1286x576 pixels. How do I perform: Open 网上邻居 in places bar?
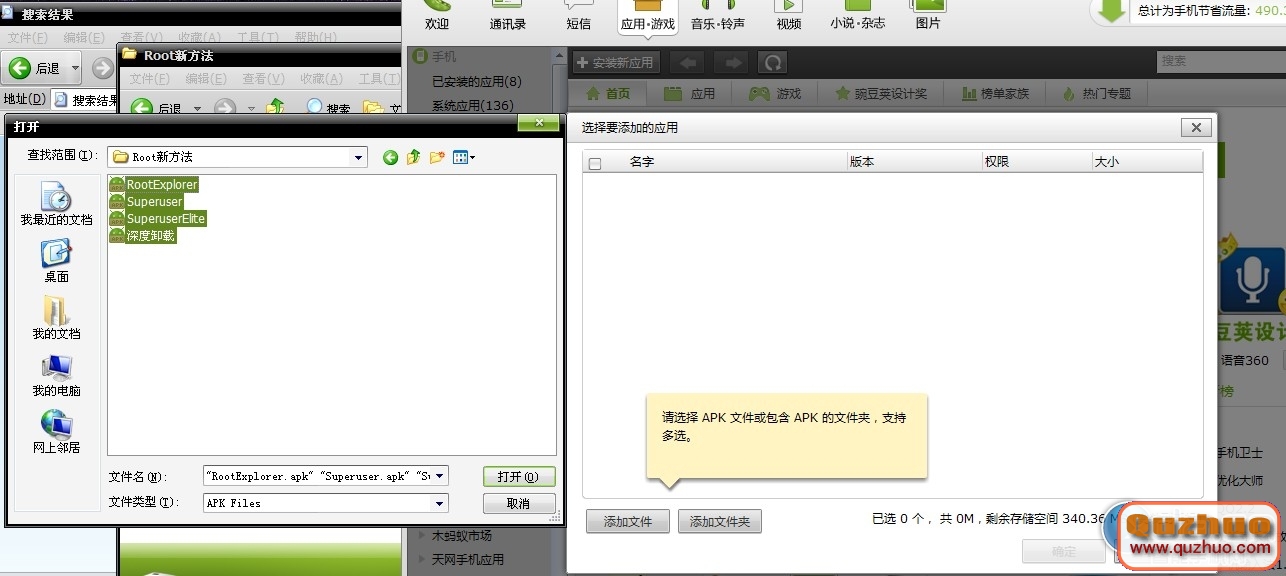(56, 432)
